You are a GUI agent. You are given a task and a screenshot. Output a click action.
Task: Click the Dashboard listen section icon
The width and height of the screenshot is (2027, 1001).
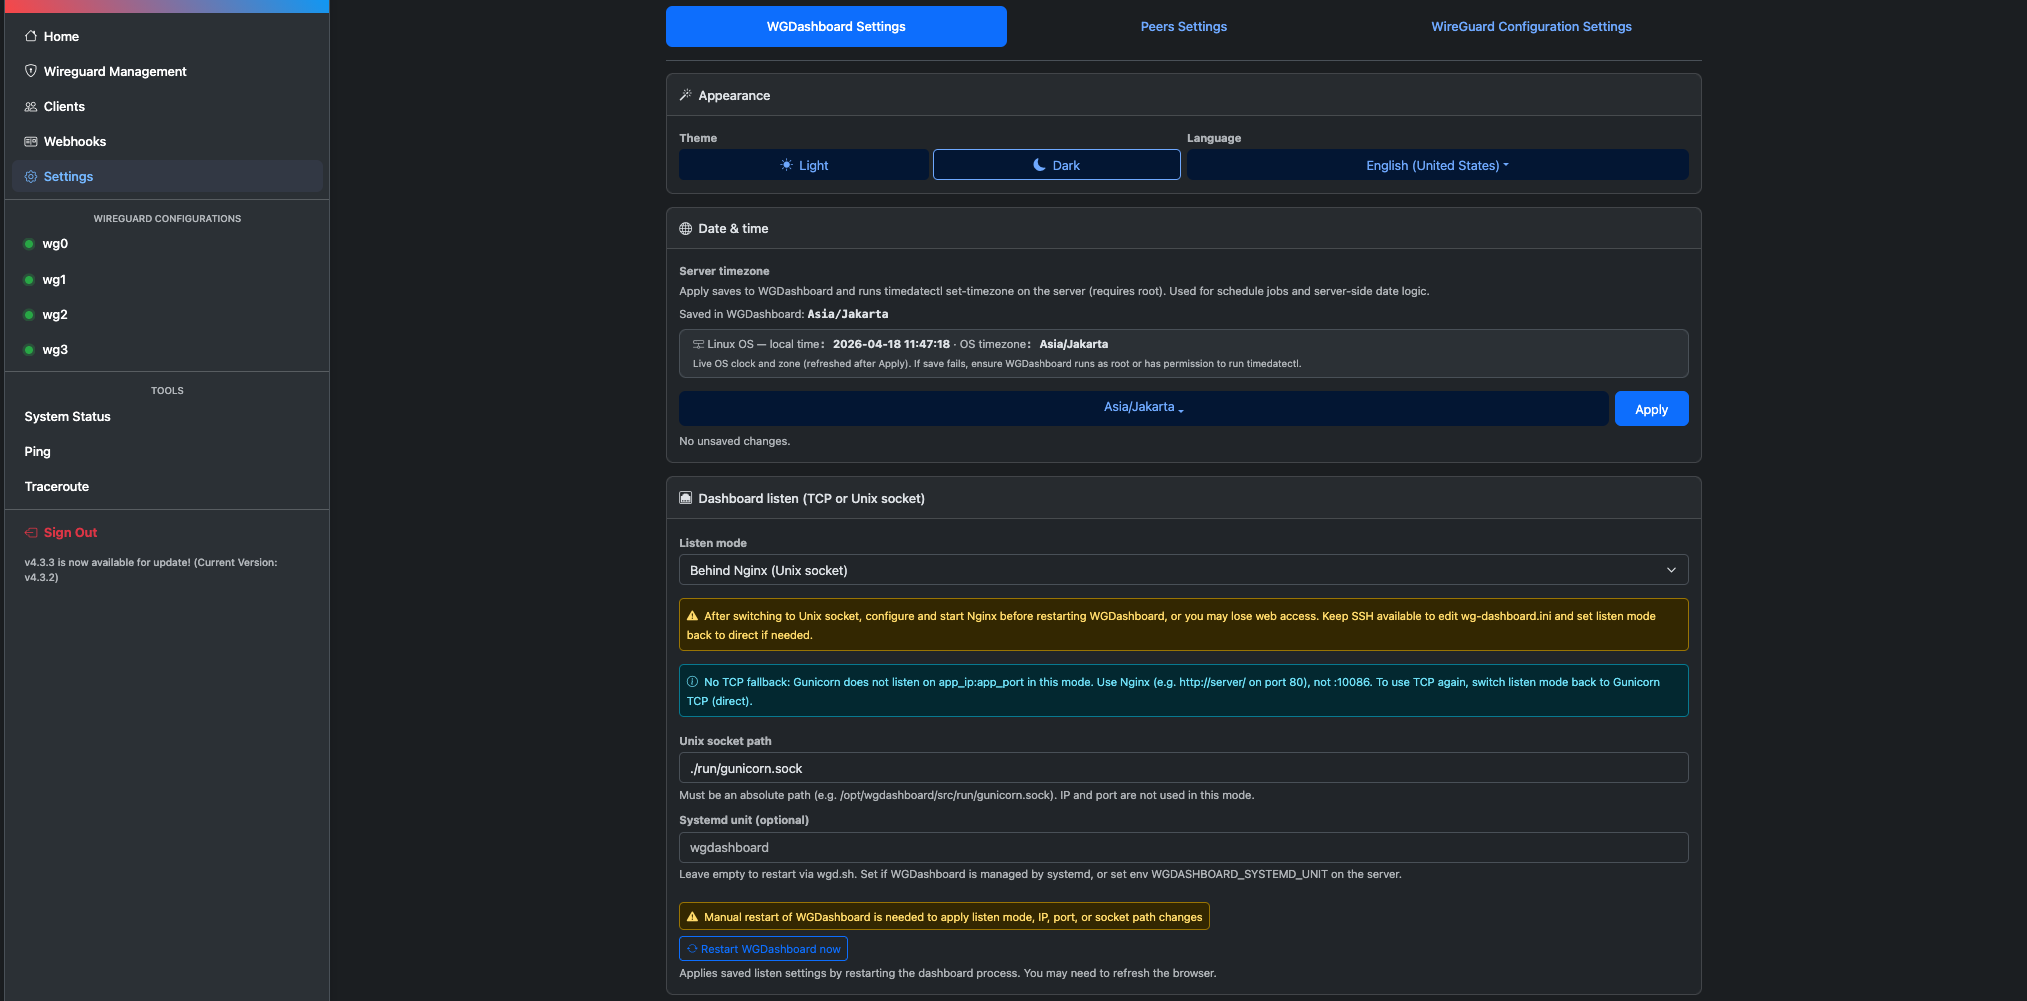pos(686,498)
